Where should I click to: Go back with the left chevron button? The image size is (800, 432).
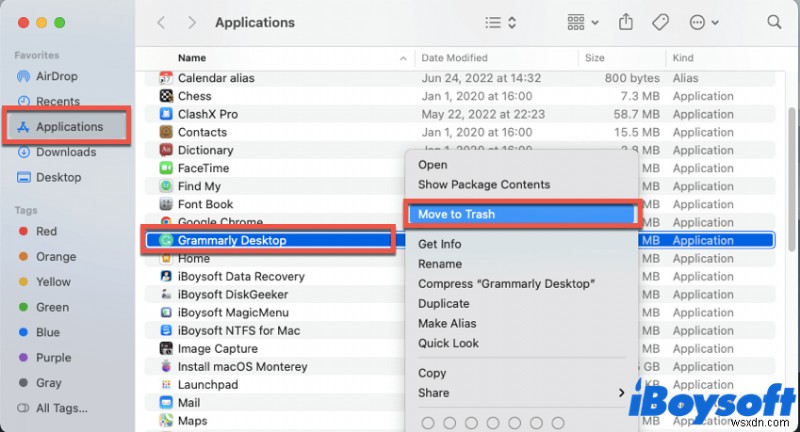(x=161, y=22)
